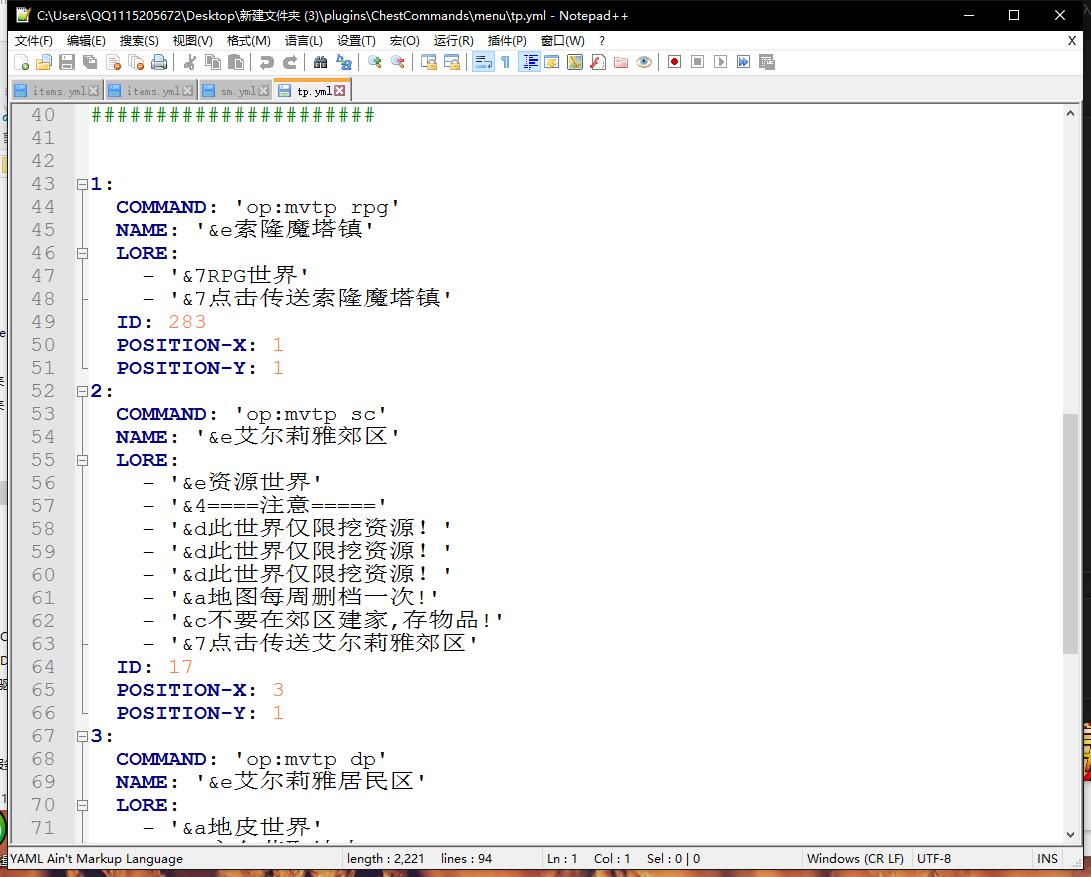Viewport: 1091px width, 877px height.
Task: Collapse the '3:' block at line 67
Action: [82, 736]
